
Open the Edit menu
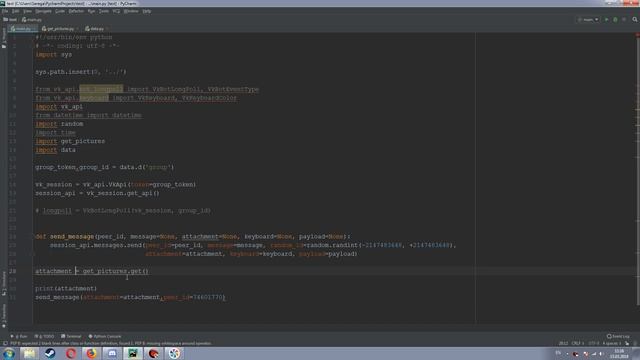coord(16,11)
